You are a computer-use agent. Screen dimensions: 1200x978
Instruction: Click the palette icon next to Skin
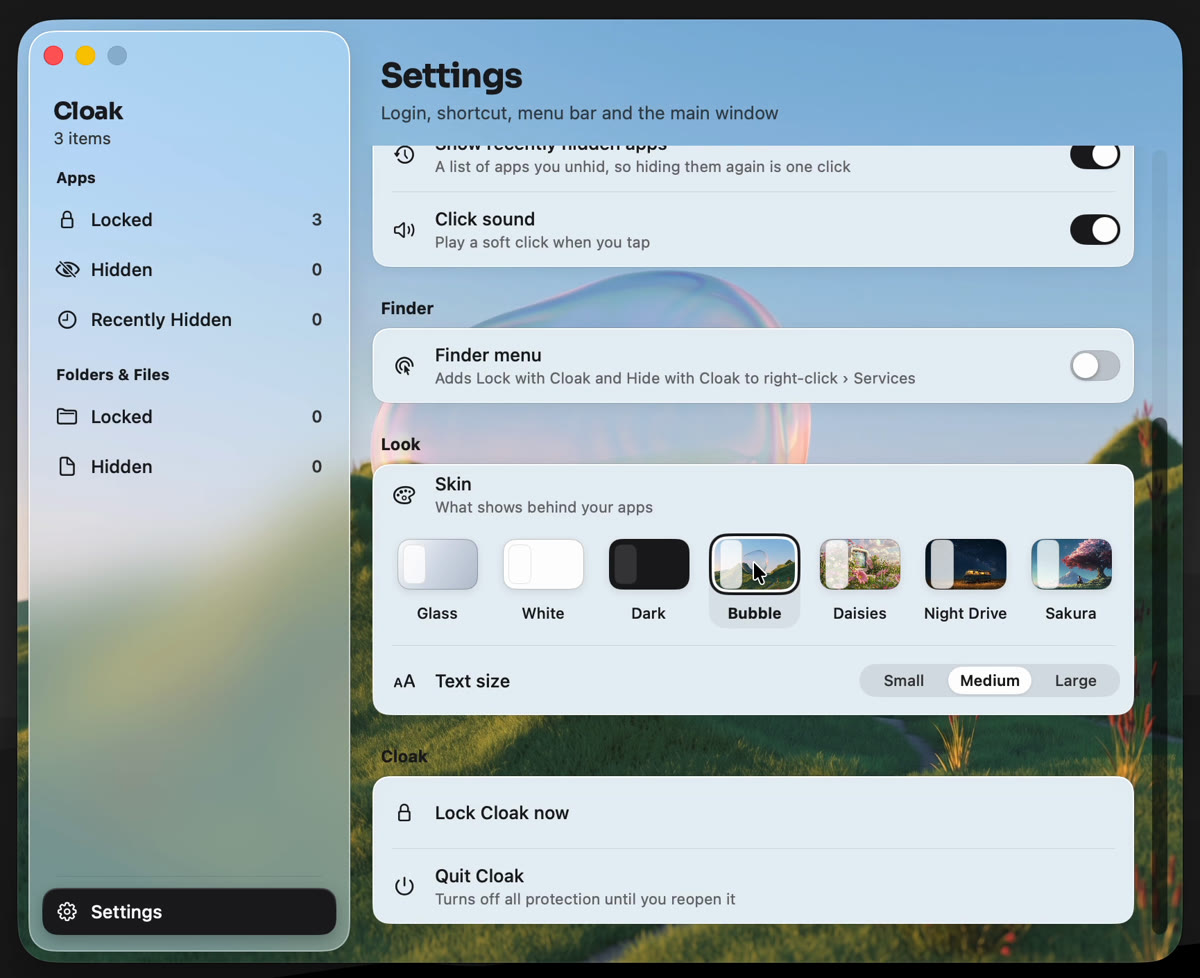coord(404,495)
